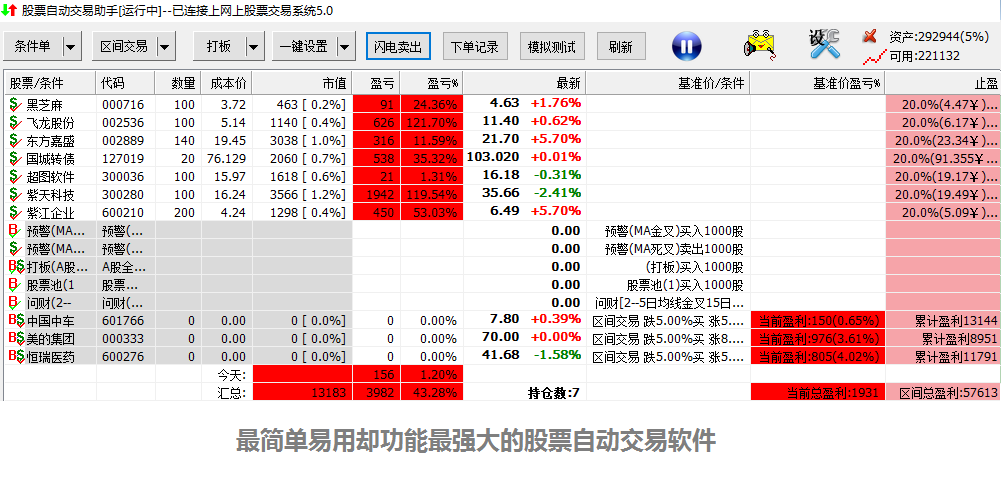
Task: Open the settings tools icon
Action: point(824,44)
